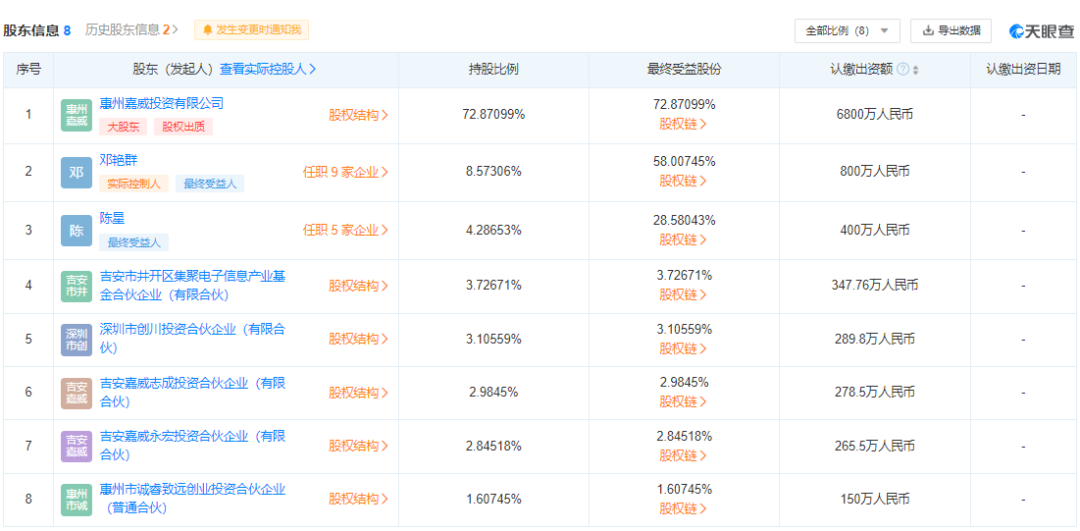Screen dimensions: 1080x531
Task: Switch to 历史股东信息 tab
Action: [x=132, y=30]
